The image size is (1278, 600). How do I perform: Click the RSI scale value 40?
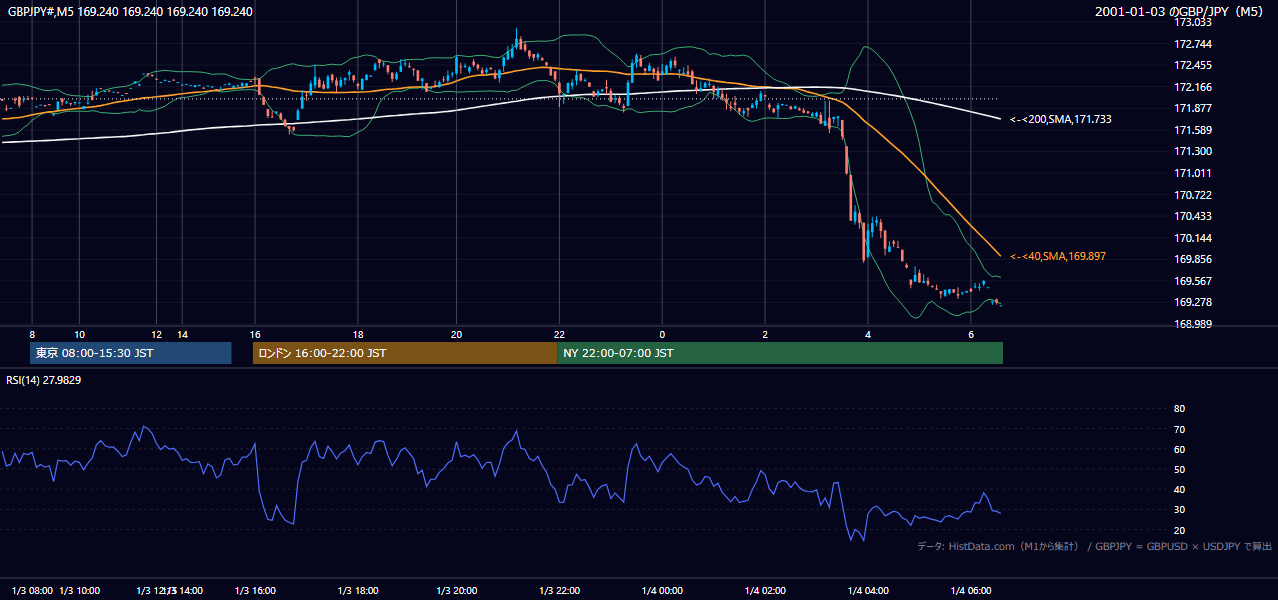coord(1179,490)
